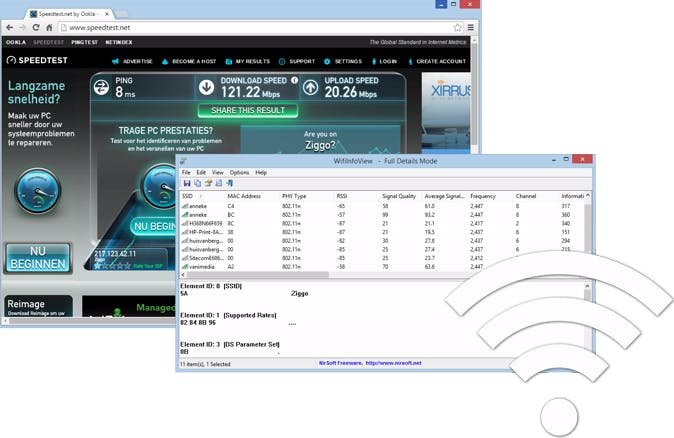Screen dimensions: 674x438
Task: Bookmark the page with the star icon
Action: 457,28
